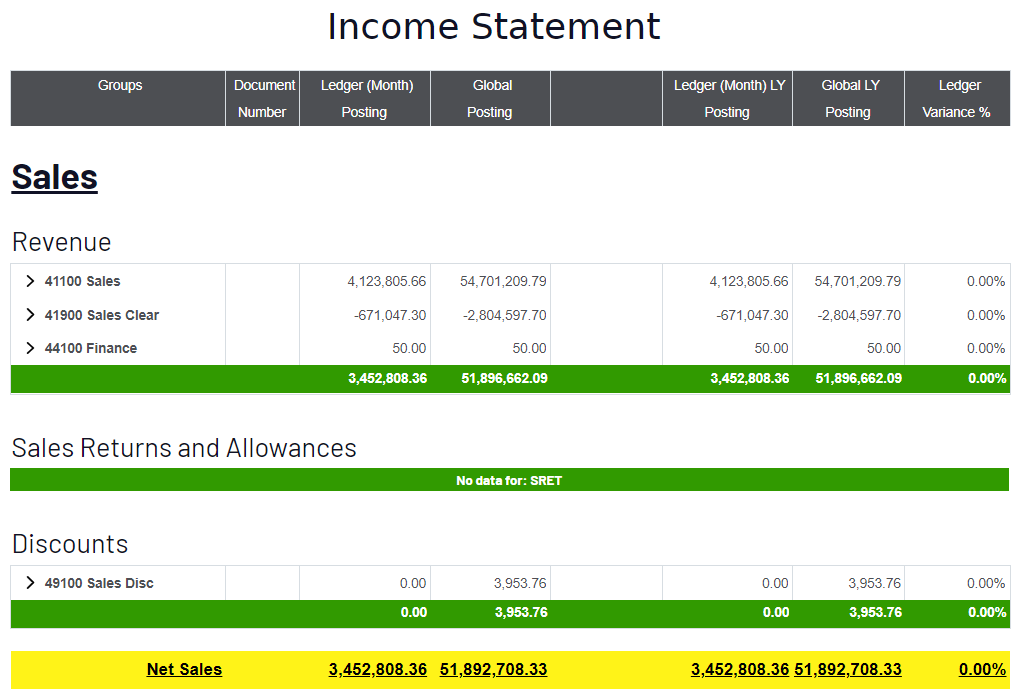Click the Revenue section heading

pos(62,242)
